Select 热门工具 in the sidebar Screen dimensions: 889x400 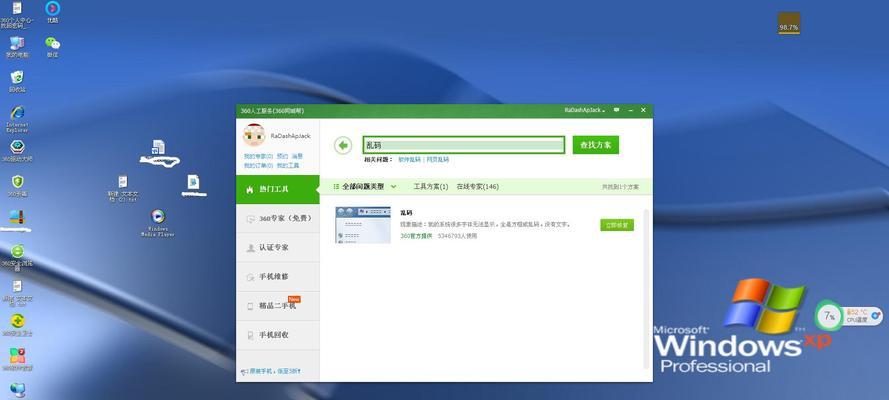pyautogui.click(x=278, y=189)
